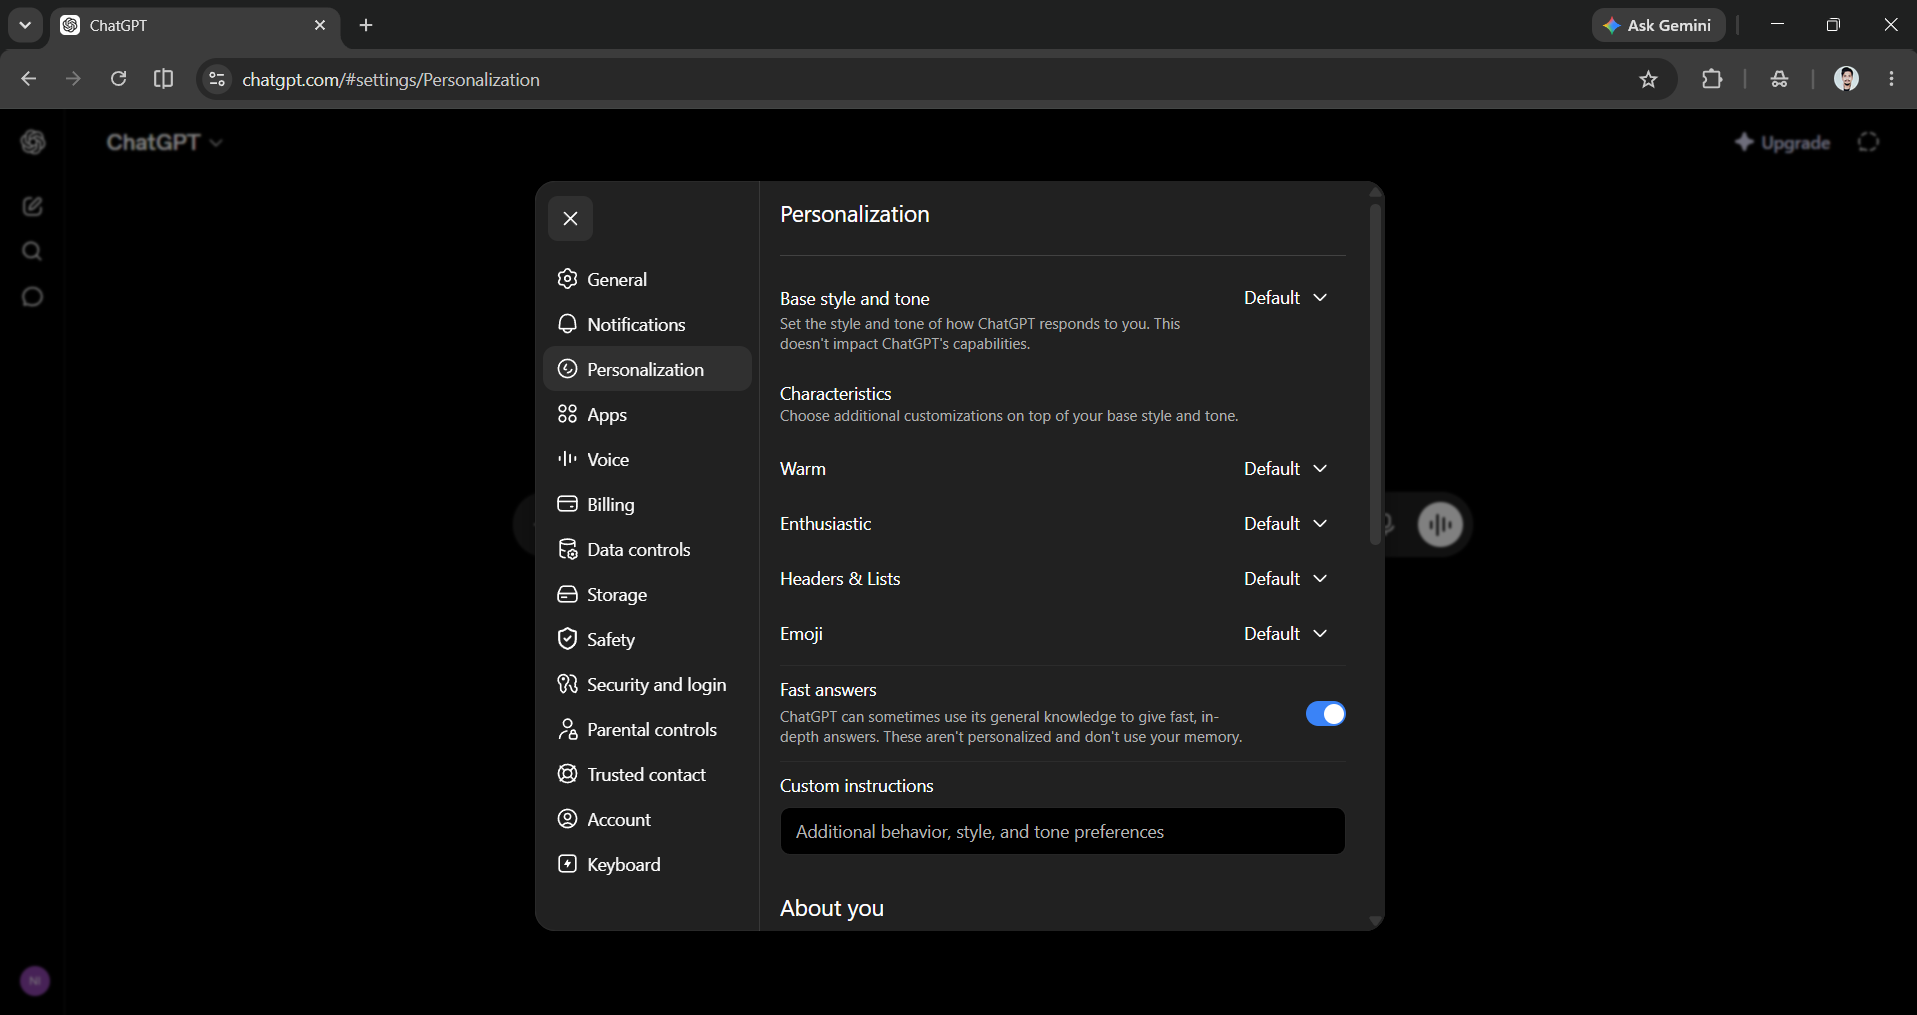Select the Personalization settings section

coord(647,369)
